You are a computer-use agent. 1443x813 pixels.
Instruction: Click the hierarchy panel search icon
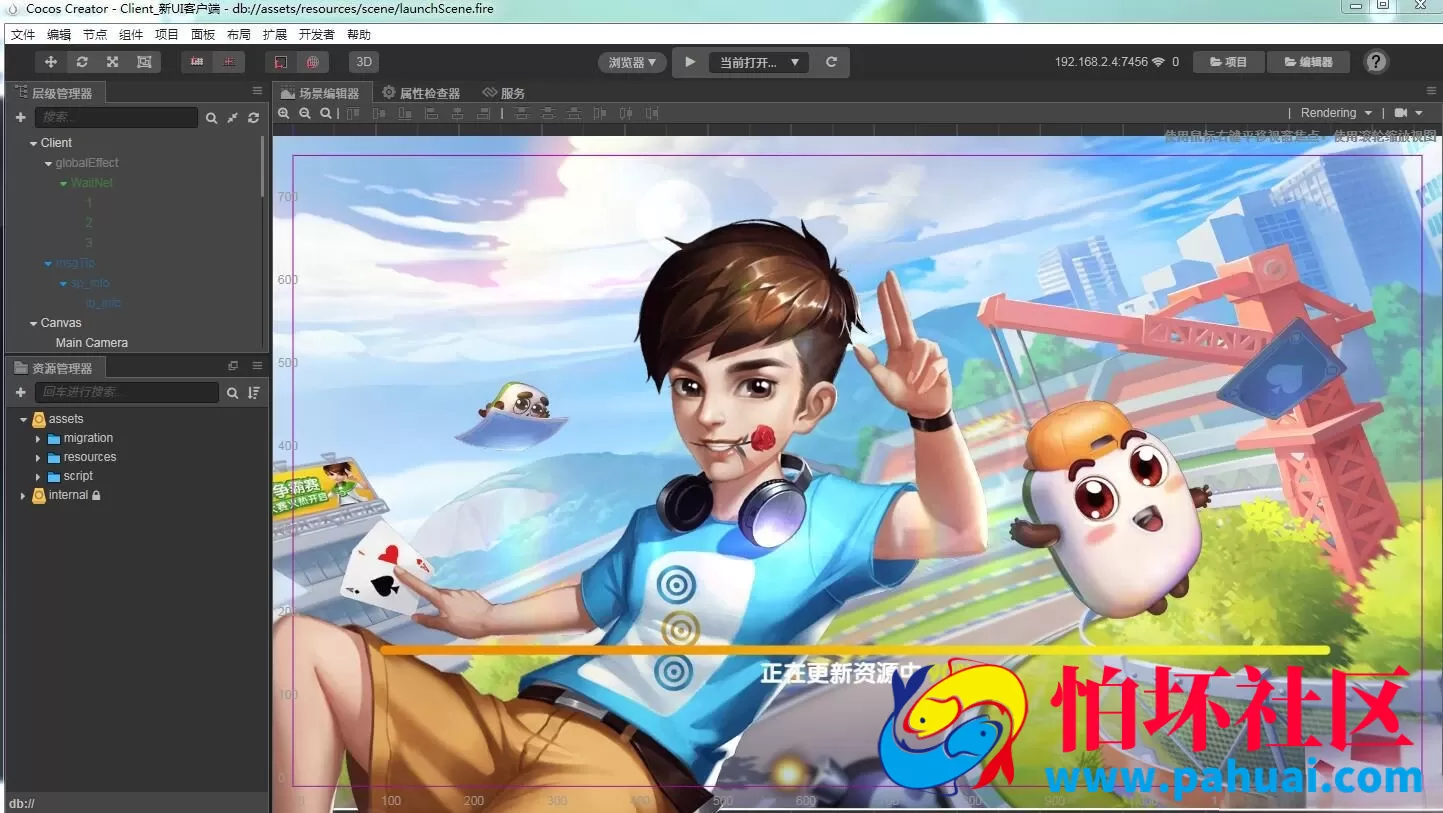(x=211, y=118)
